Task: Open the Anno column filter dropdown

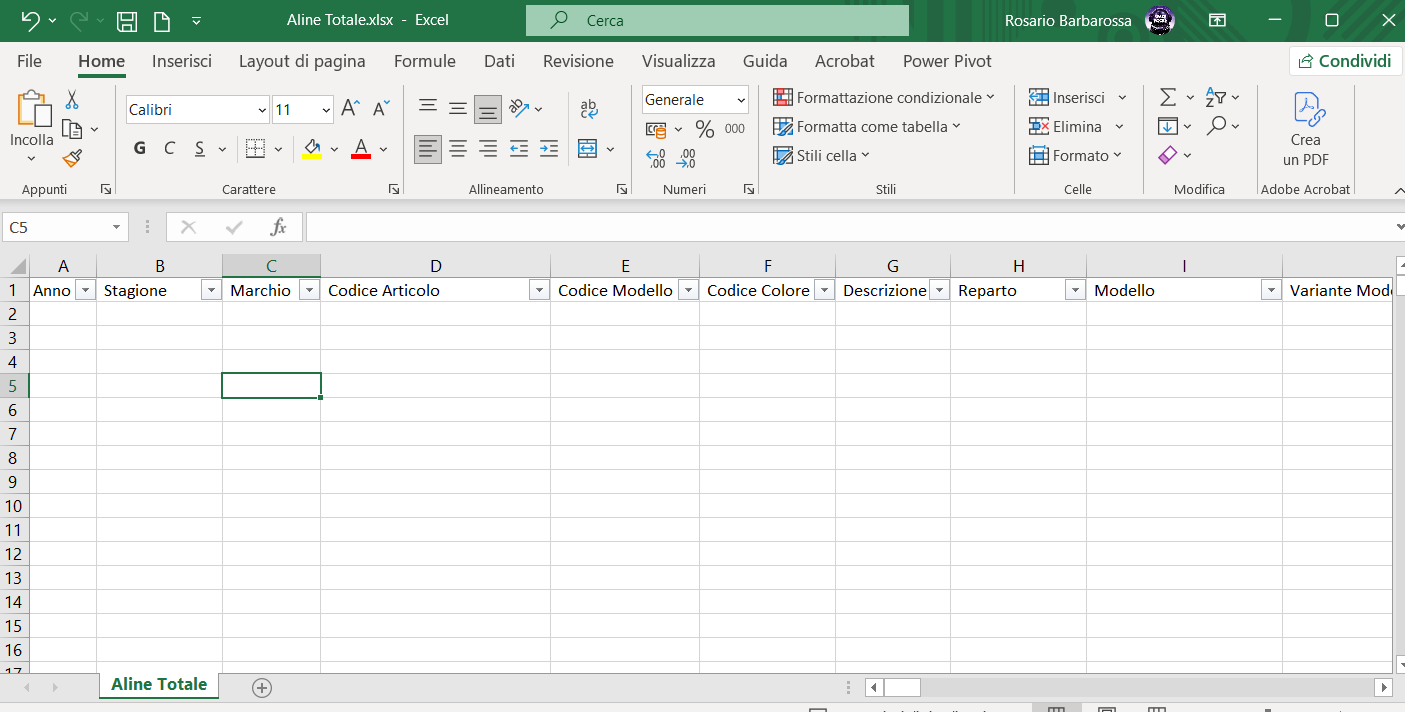Action: coord(85,290)
